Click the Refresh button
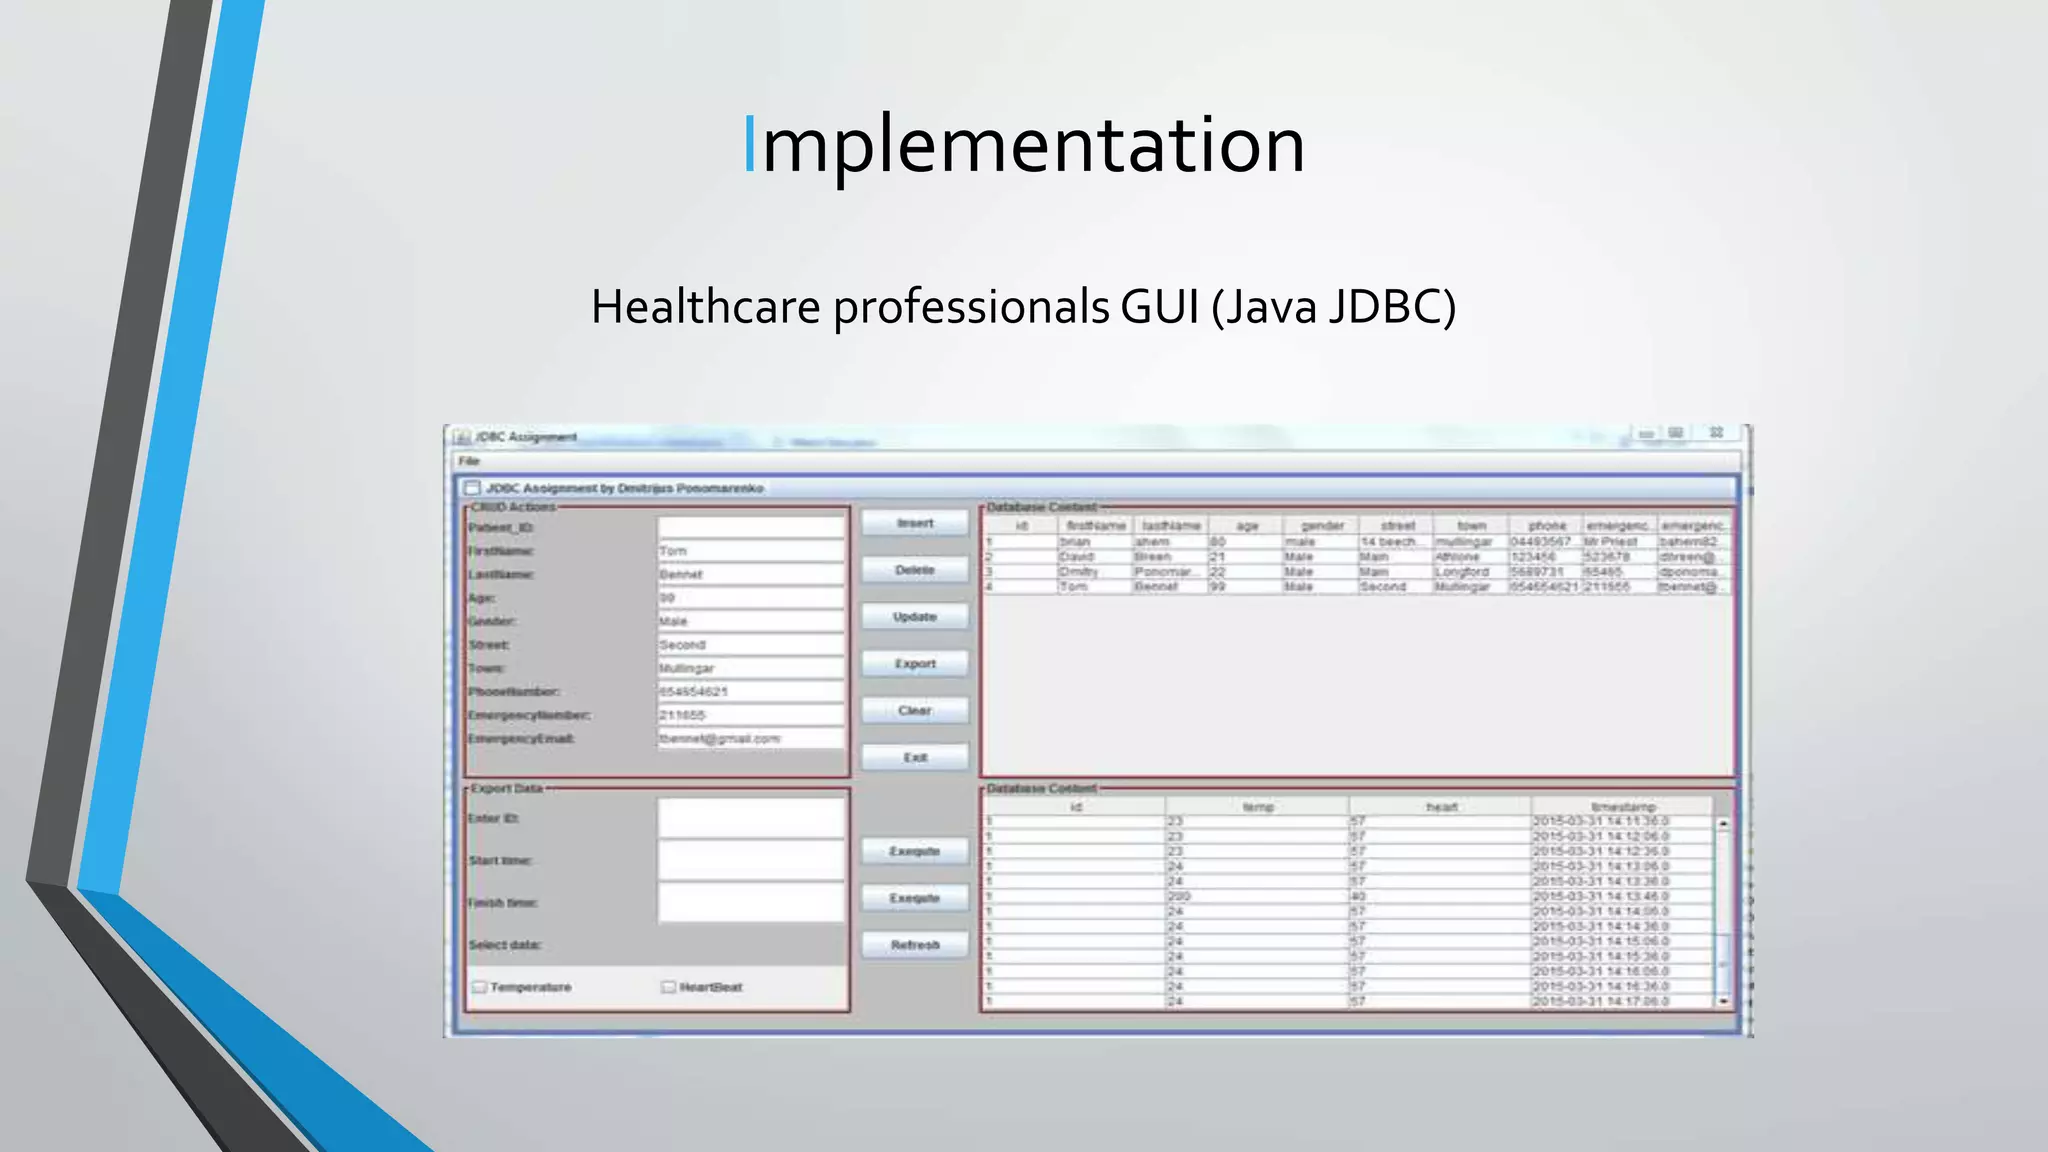The height and width of the screenshot is (1152, 2048). pyautogui.click(x=915, y=945)
